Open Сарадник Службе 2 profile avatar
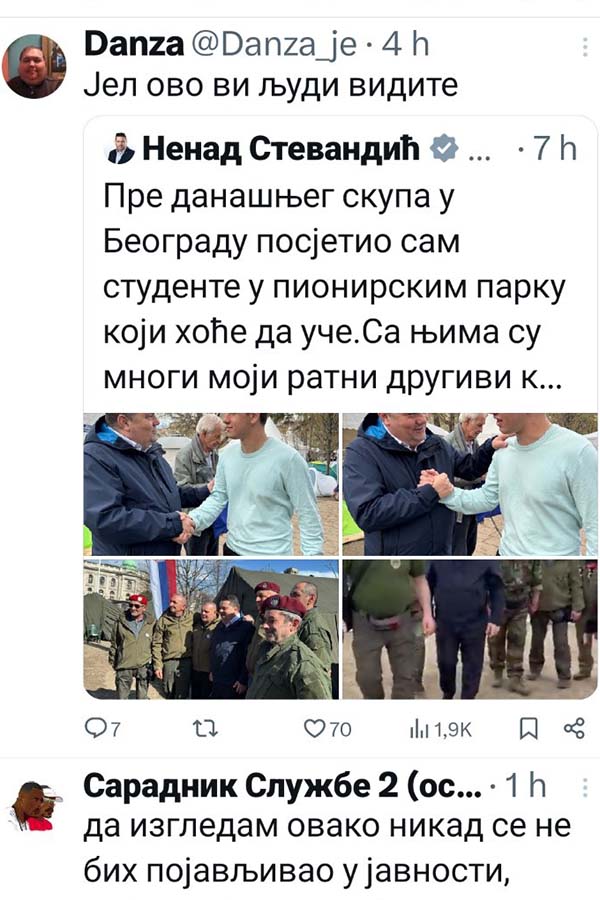Image resolution: width=600 pixels, height=900 pixels. (x=34, y=805)
